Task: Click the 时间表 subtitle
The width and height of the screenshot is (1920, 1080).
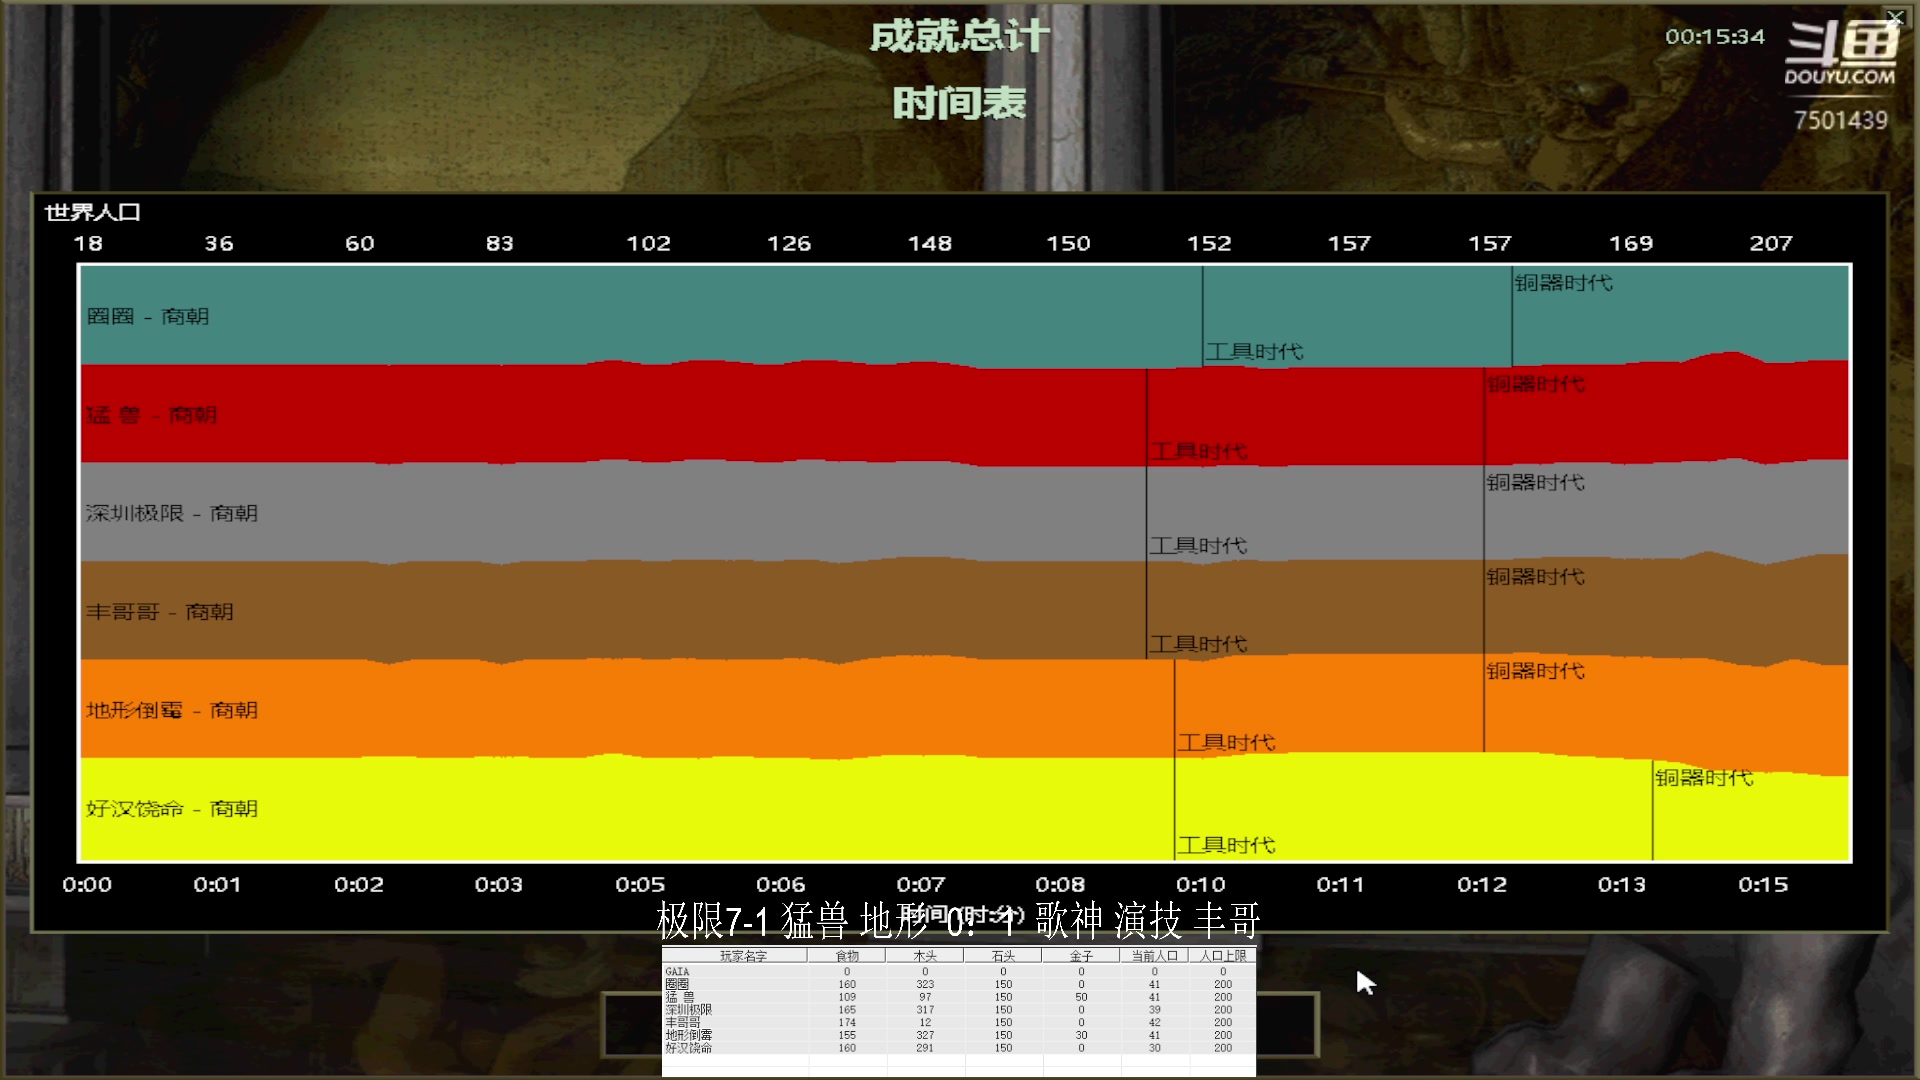Action: tap(960, 103)
